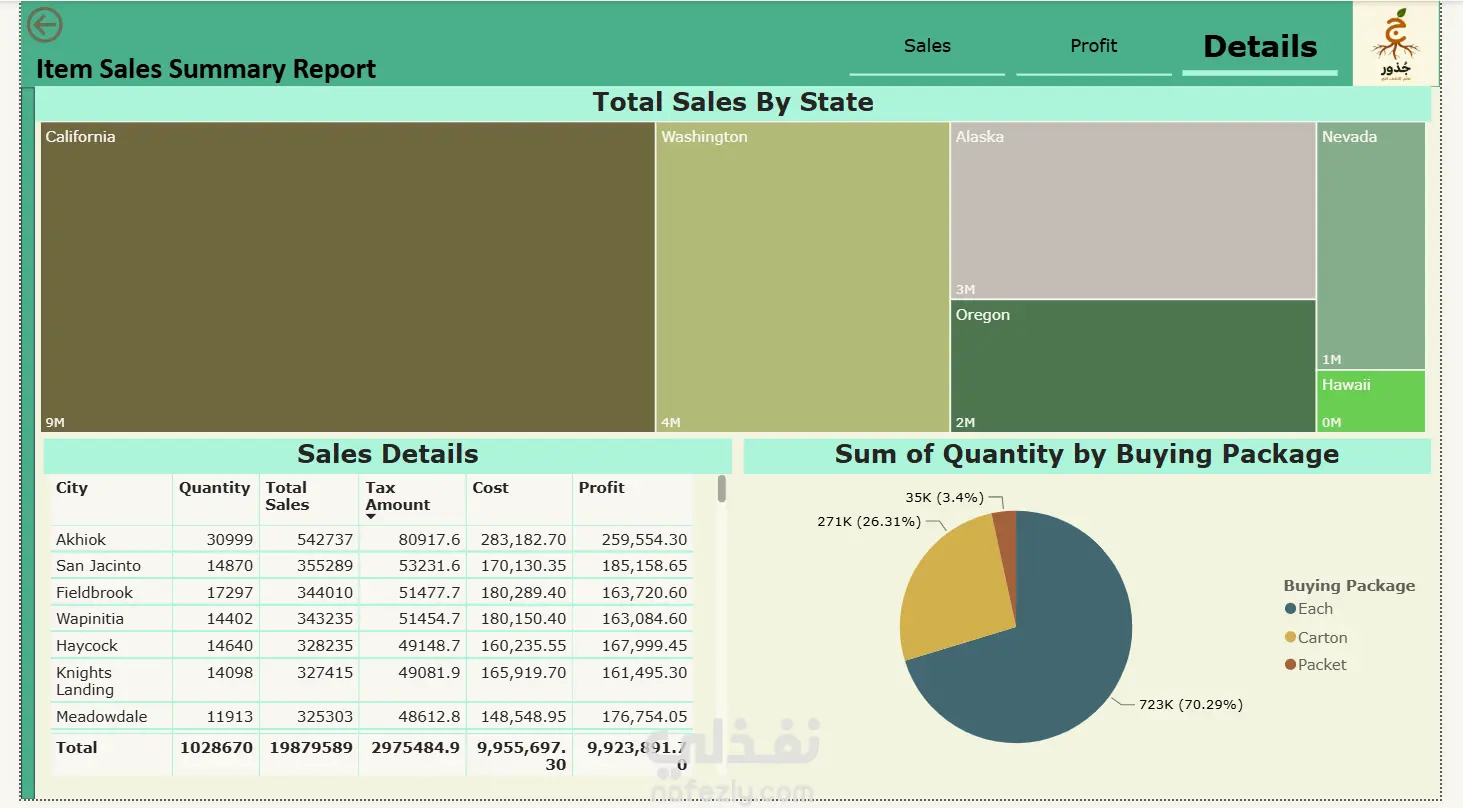Click the Item Sales Summary Report heading
The width and height of the screenshot is (1463, 808).
pyautogui.click(x=206, y=69)
